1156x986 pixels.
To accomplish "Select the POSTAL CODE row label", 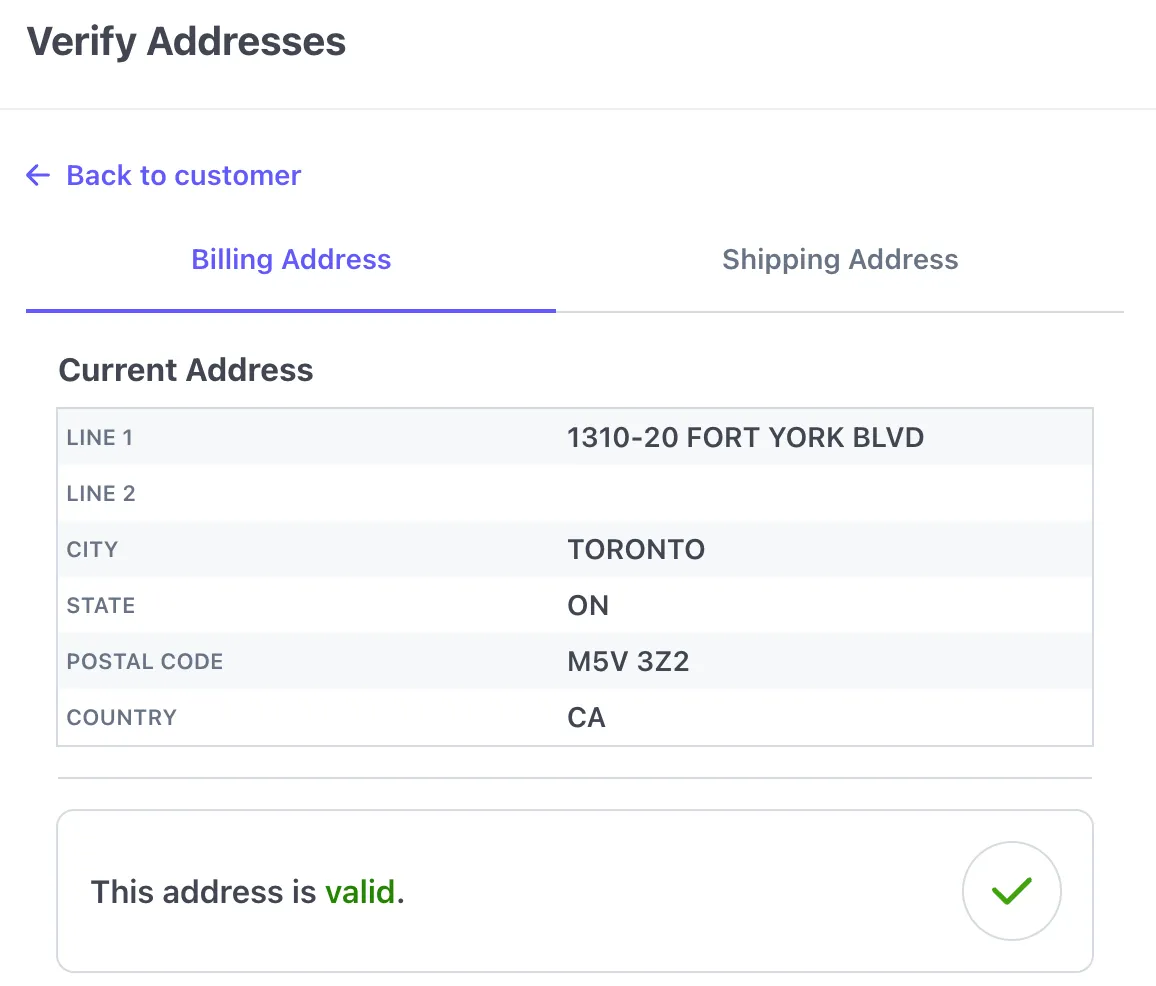I will coord(144,661).
